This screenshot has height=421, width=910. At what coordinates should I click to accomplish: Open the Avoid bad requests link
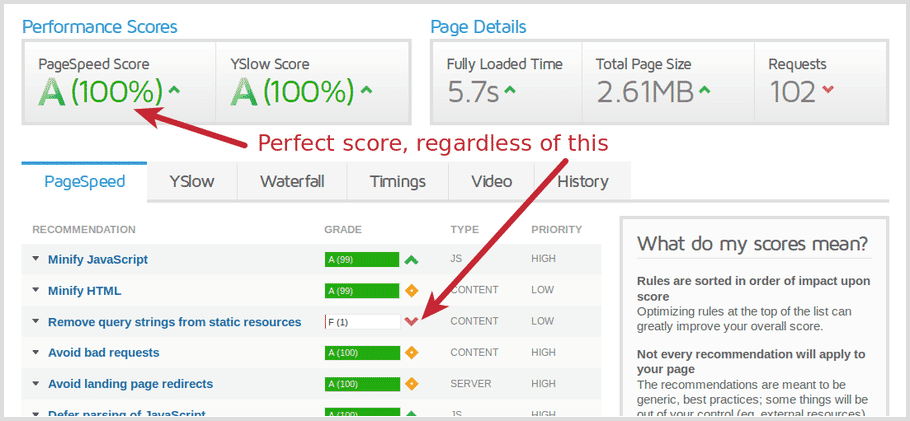[104, 352]
